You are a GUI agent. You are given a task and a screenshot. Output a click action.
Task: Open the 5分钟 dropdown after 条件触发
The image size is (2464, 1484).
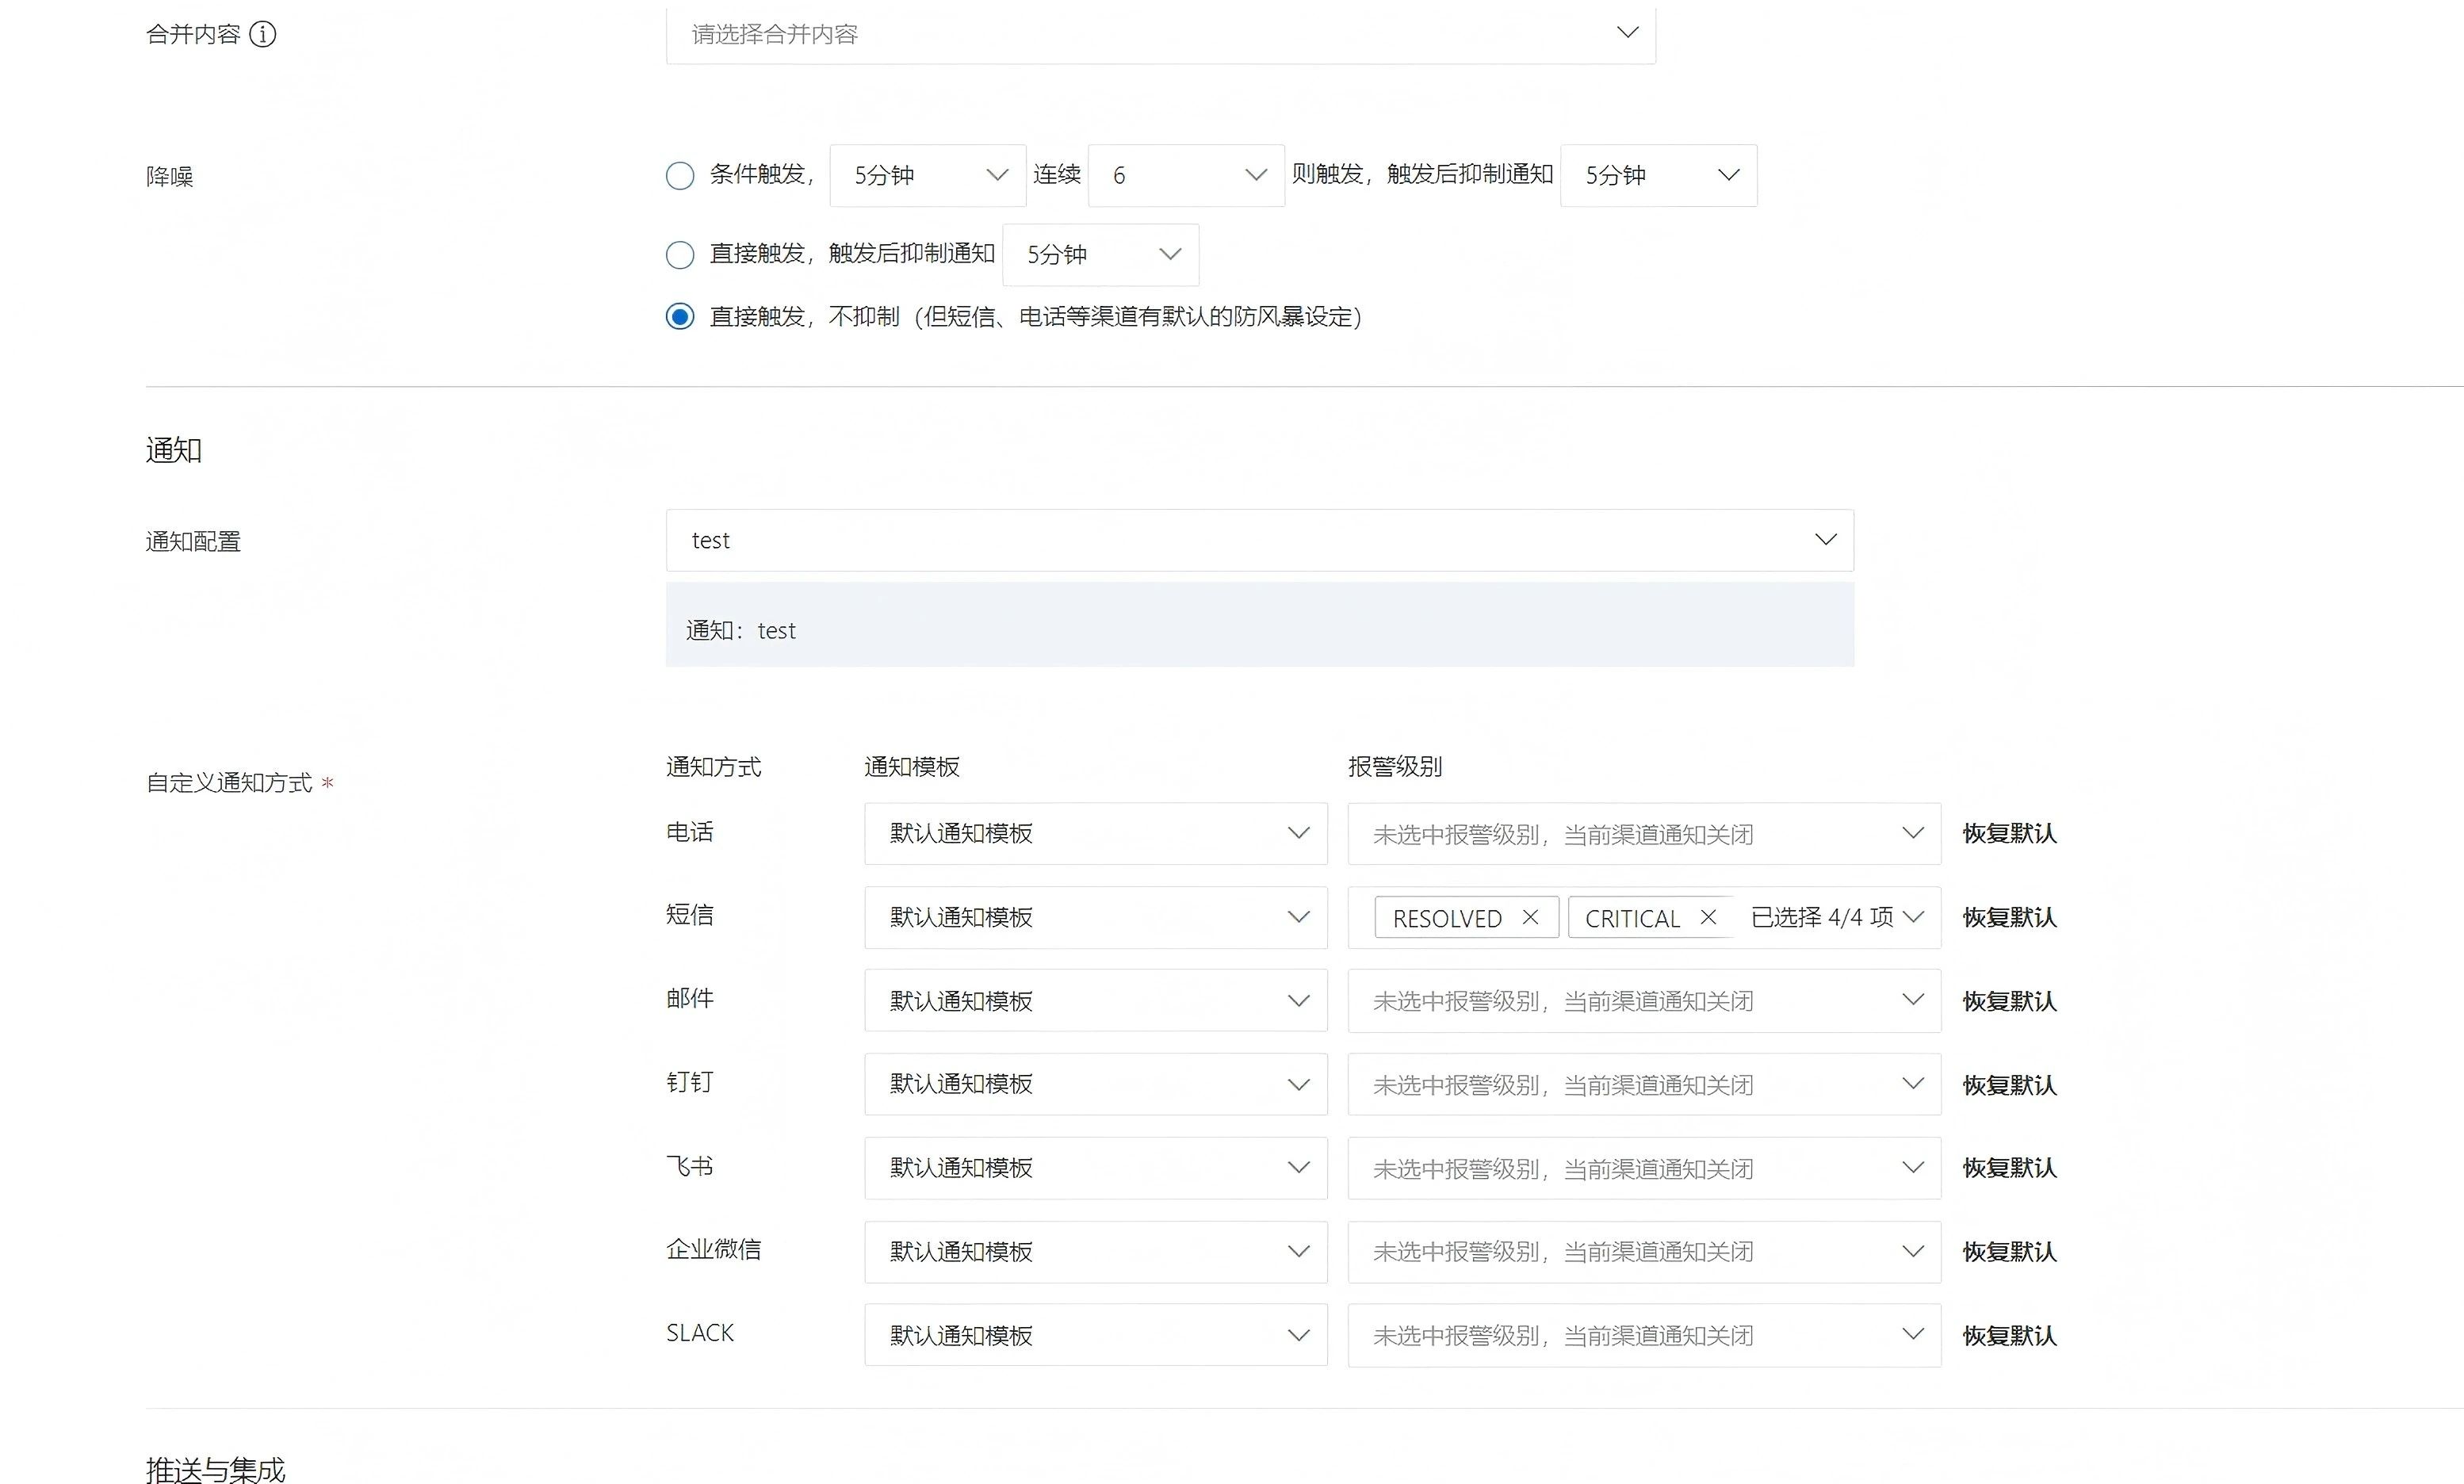[928, 176]
